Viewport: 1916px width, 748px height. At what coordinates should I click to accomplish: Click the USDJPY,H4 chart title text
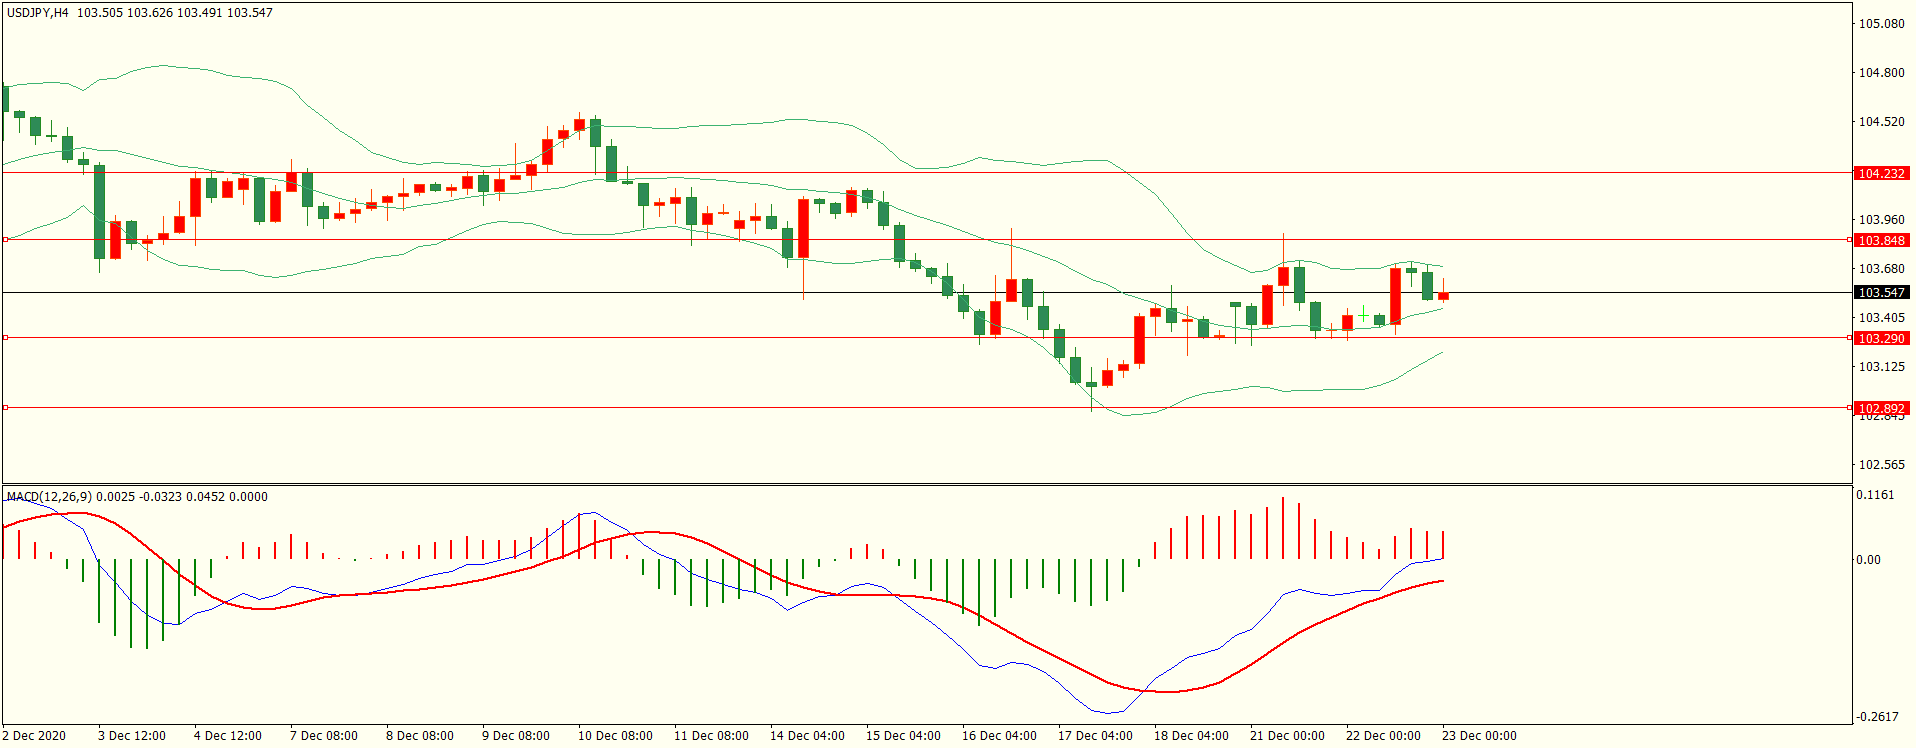[x=38, y=13]
